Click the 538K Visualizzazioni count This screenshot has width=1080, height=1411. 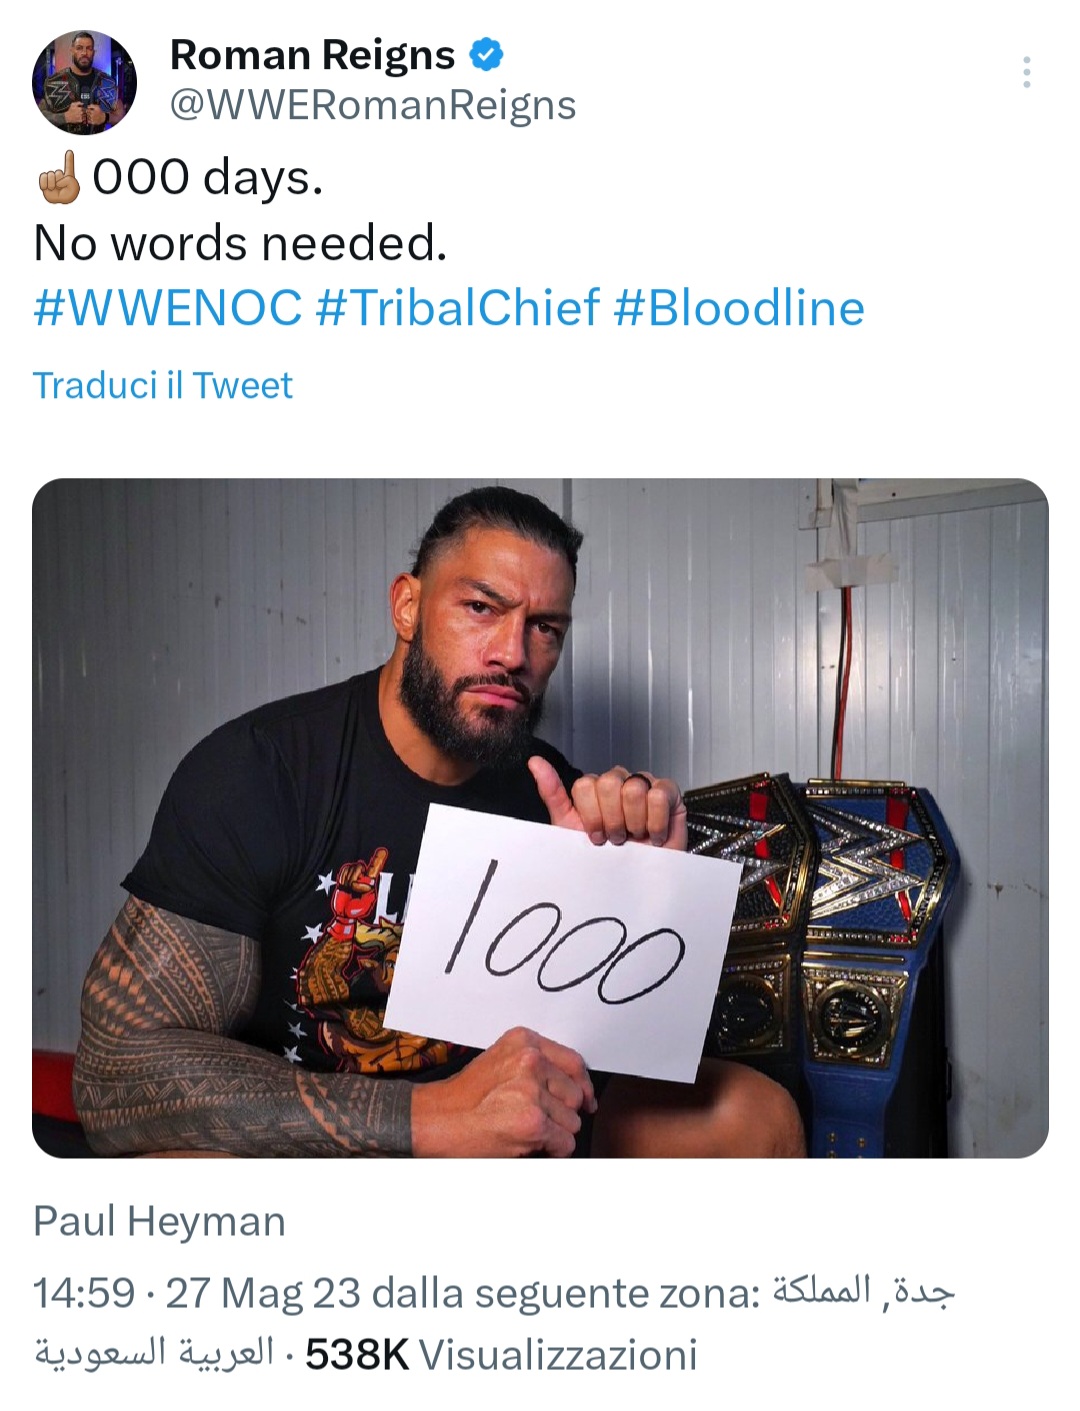coord(501,1355)
